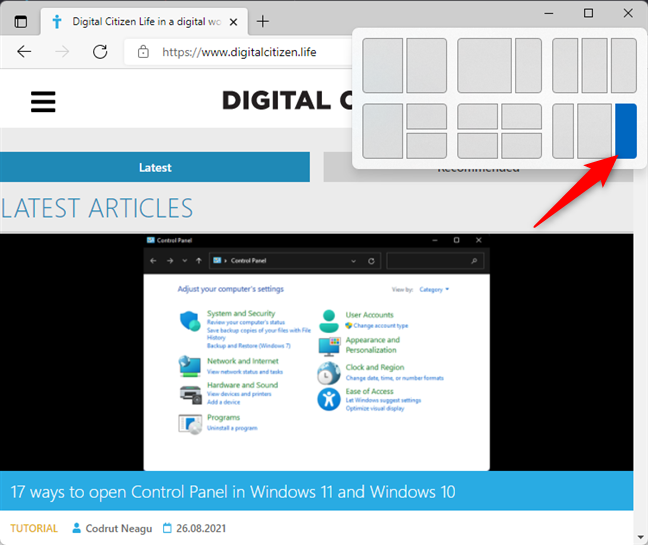Snap to top-right zone of three-pane layout
Viewport: 648px width, 545px height.
pyautogui.click(x=426, y=116)
